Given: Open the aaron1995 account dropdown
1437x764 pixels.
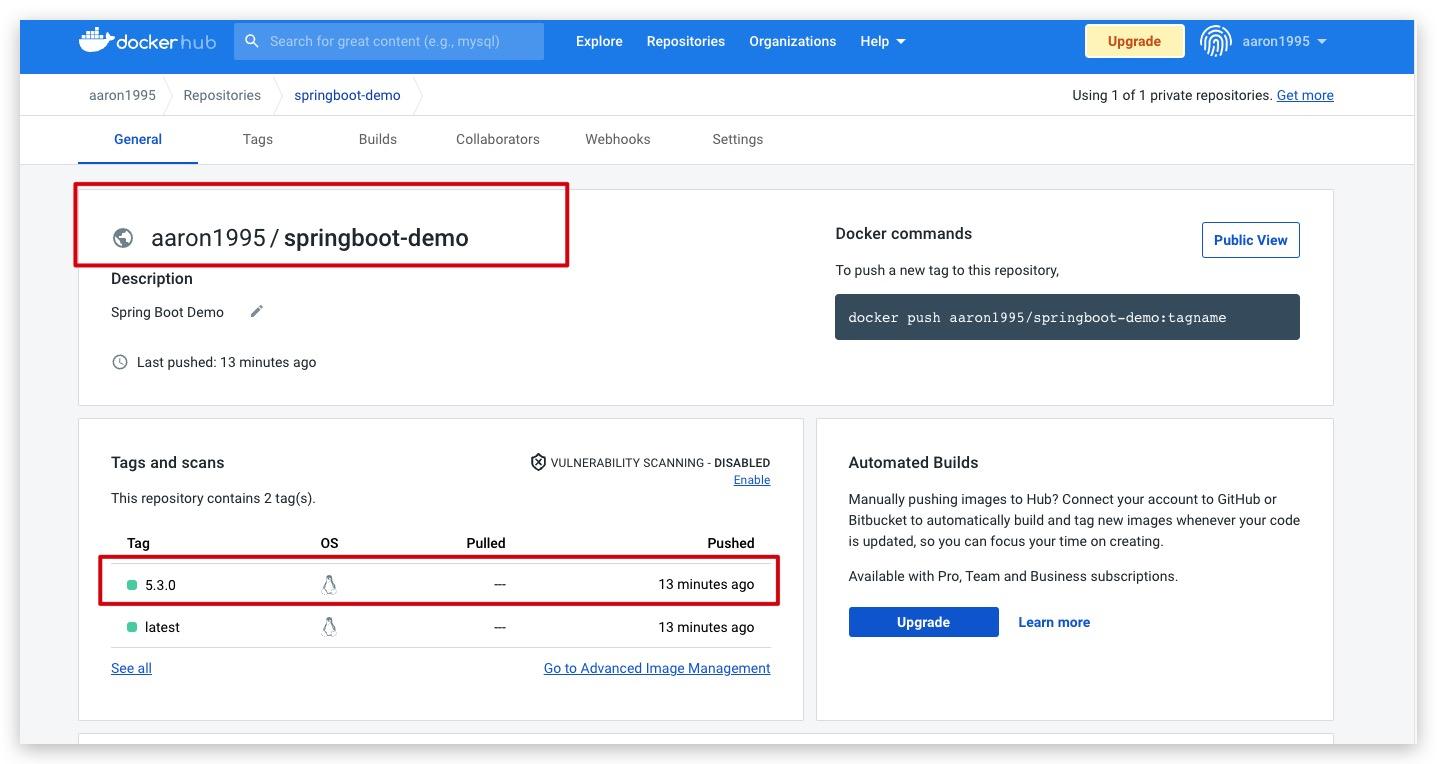Looking at the screenshot, I should point(1284,41).
